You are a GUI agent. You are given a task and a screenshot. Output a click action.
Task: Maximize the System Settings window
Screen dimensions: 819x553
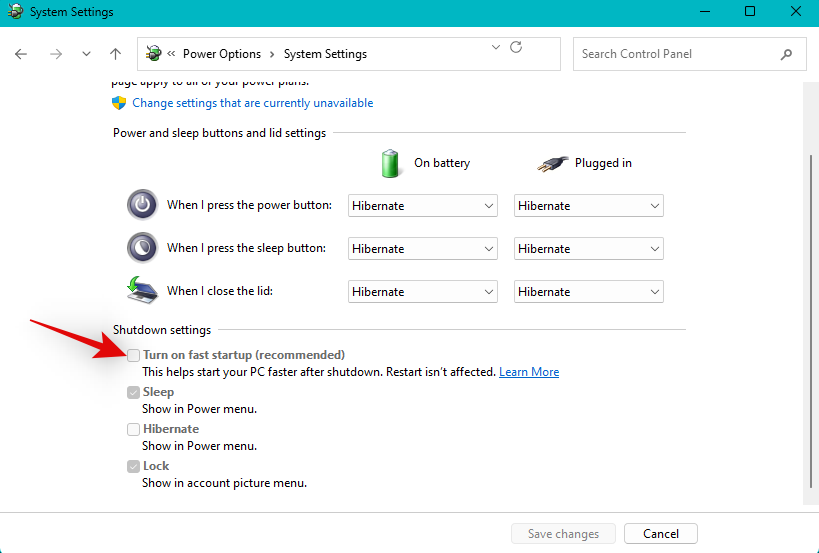point(750,11)
